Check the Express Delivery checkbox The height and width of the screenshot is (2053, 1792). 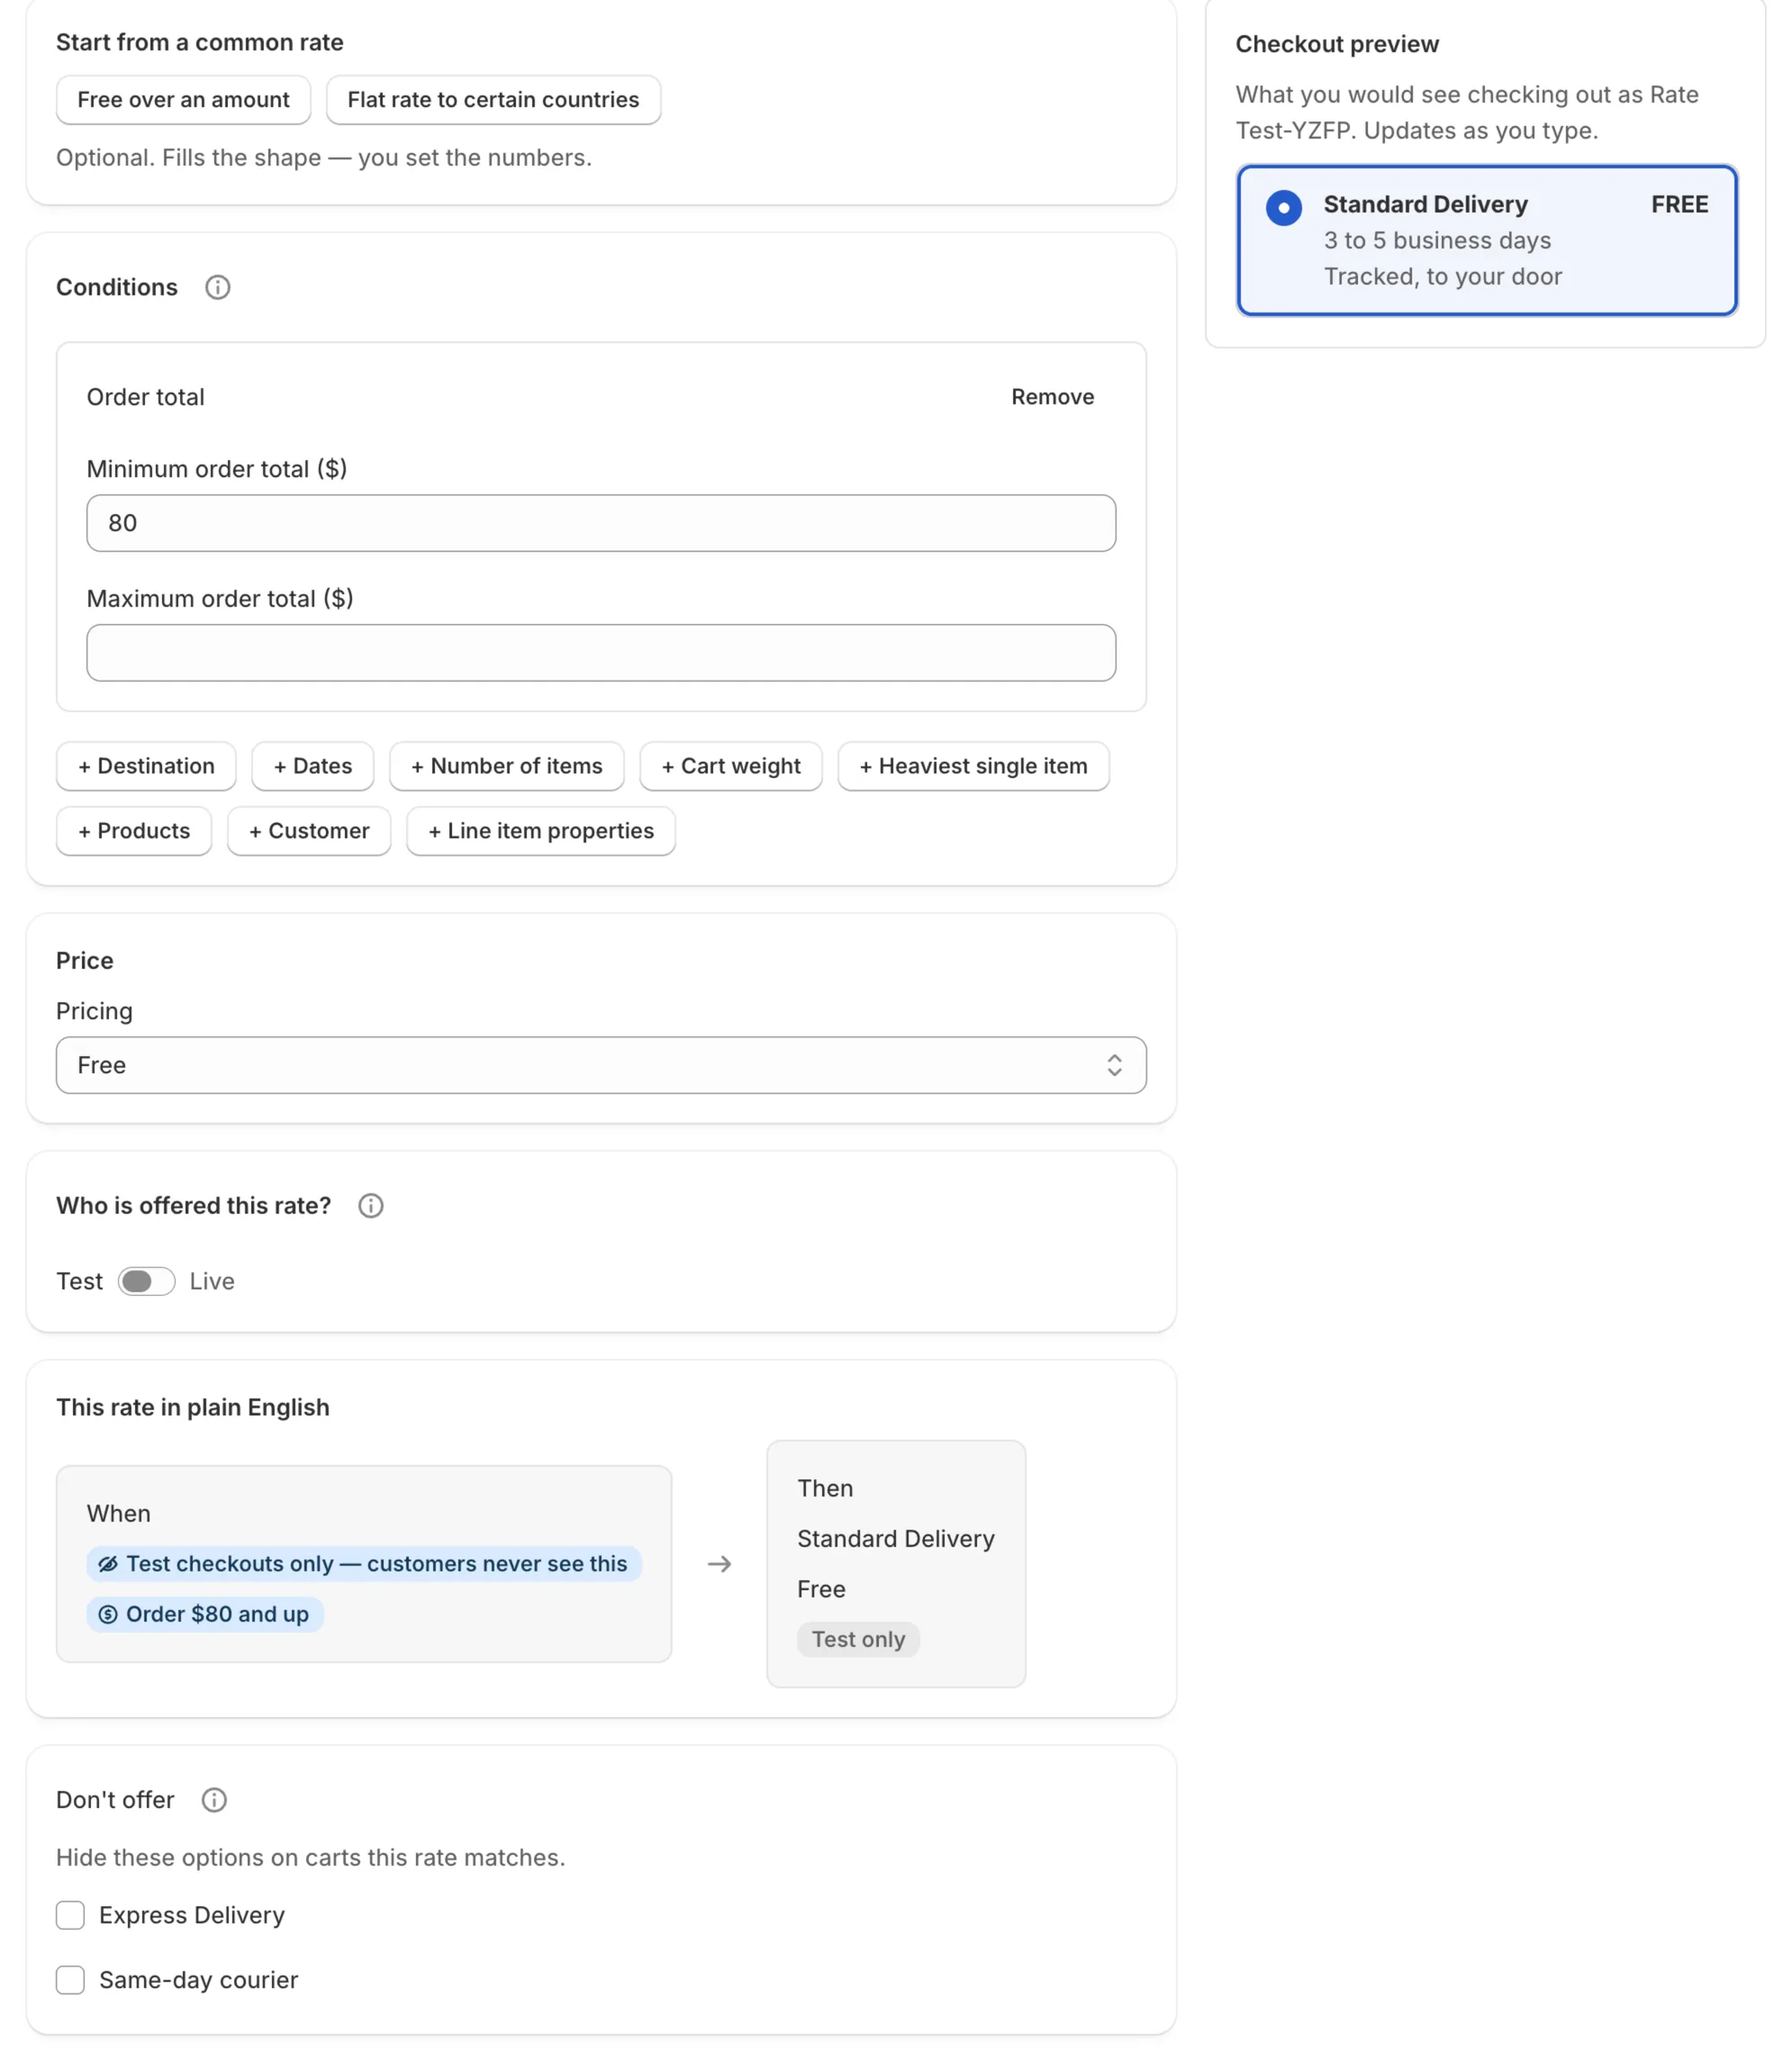[x=70, y=1915]
